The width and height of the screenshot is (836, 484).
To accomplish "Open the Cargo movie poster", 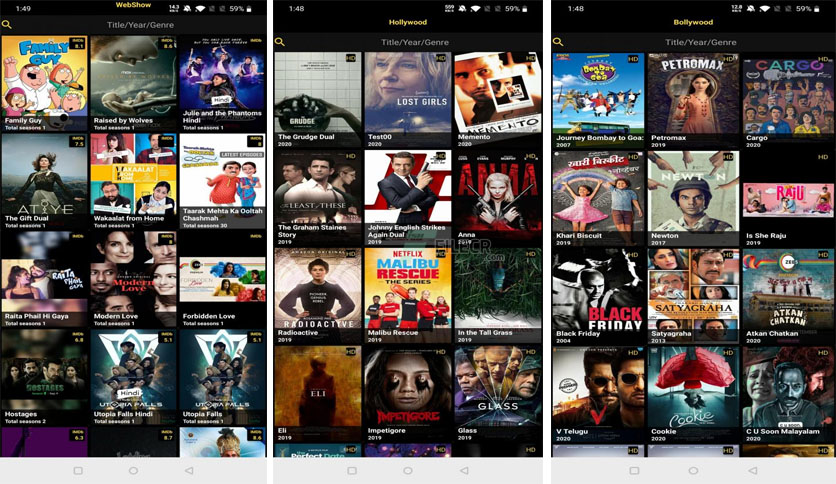I will pyautogui.click(x=788, y=101).
